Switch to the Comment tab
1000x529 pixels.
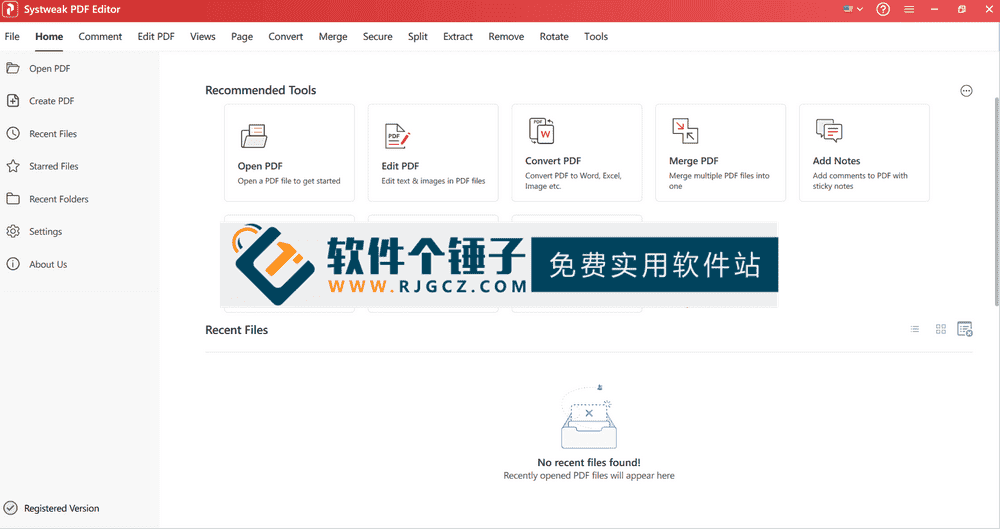click(100, 36)
